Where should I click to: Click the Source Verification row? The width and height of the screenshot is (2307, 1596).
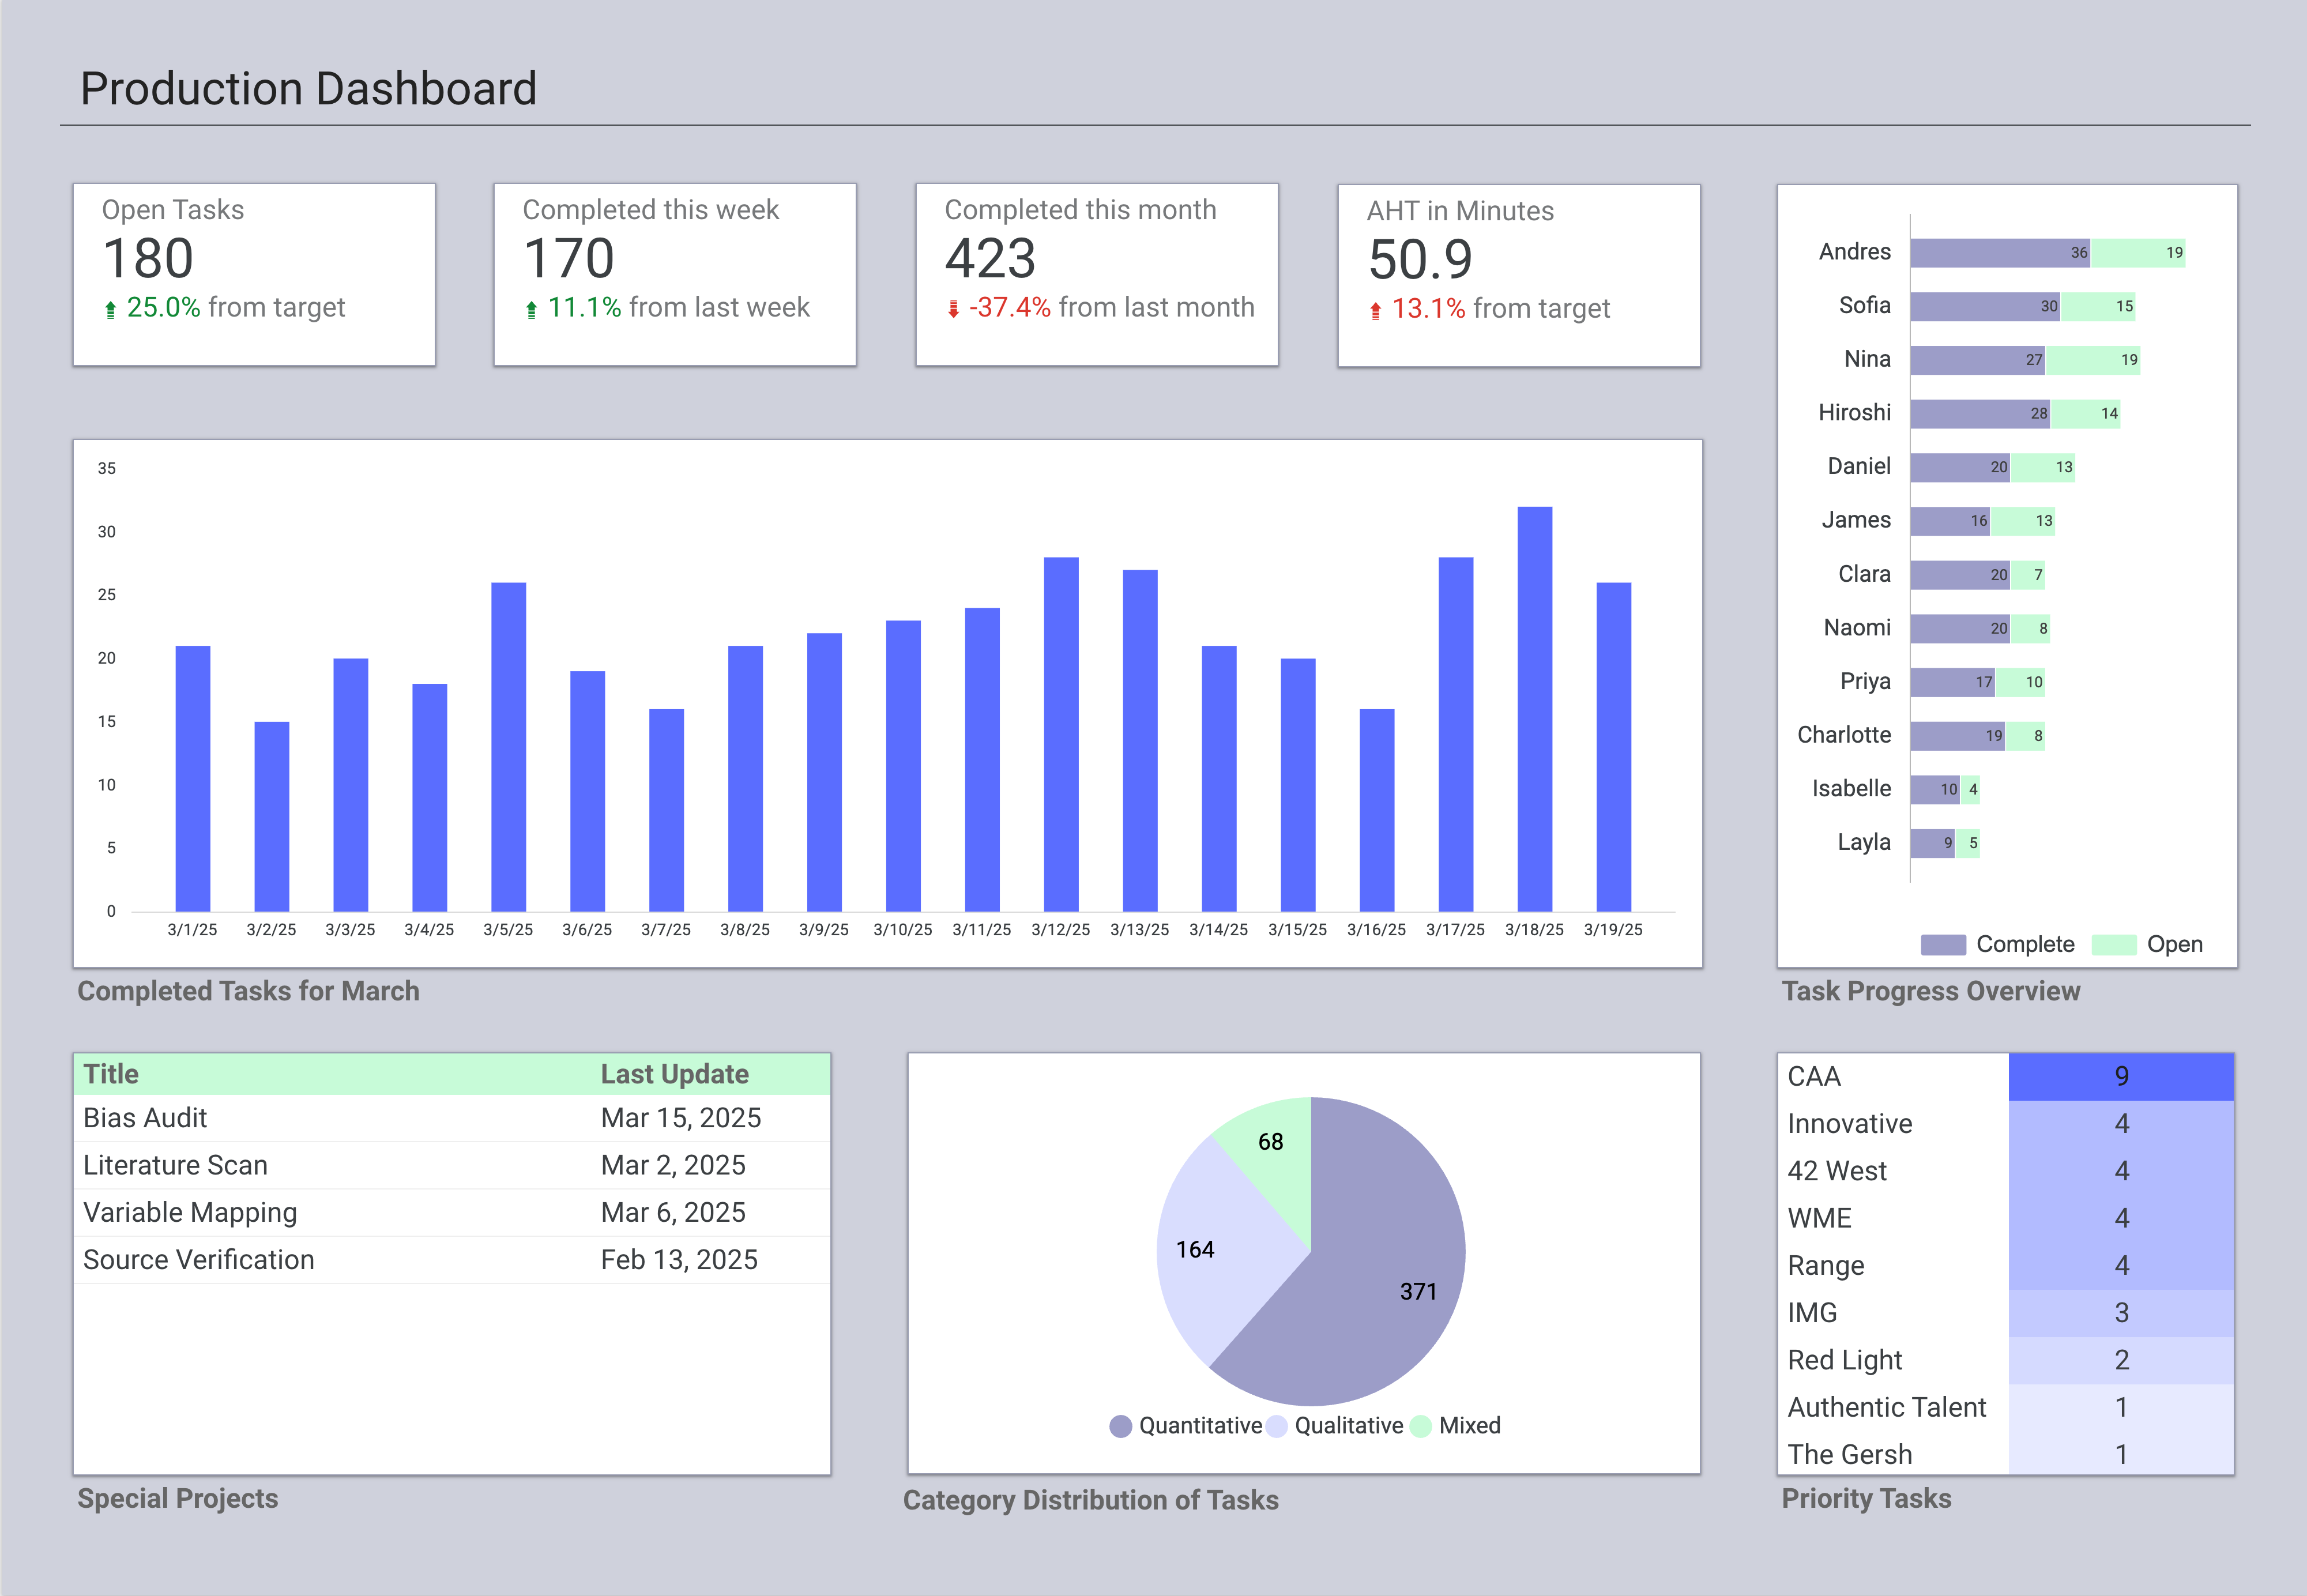tap(199, 1259)
